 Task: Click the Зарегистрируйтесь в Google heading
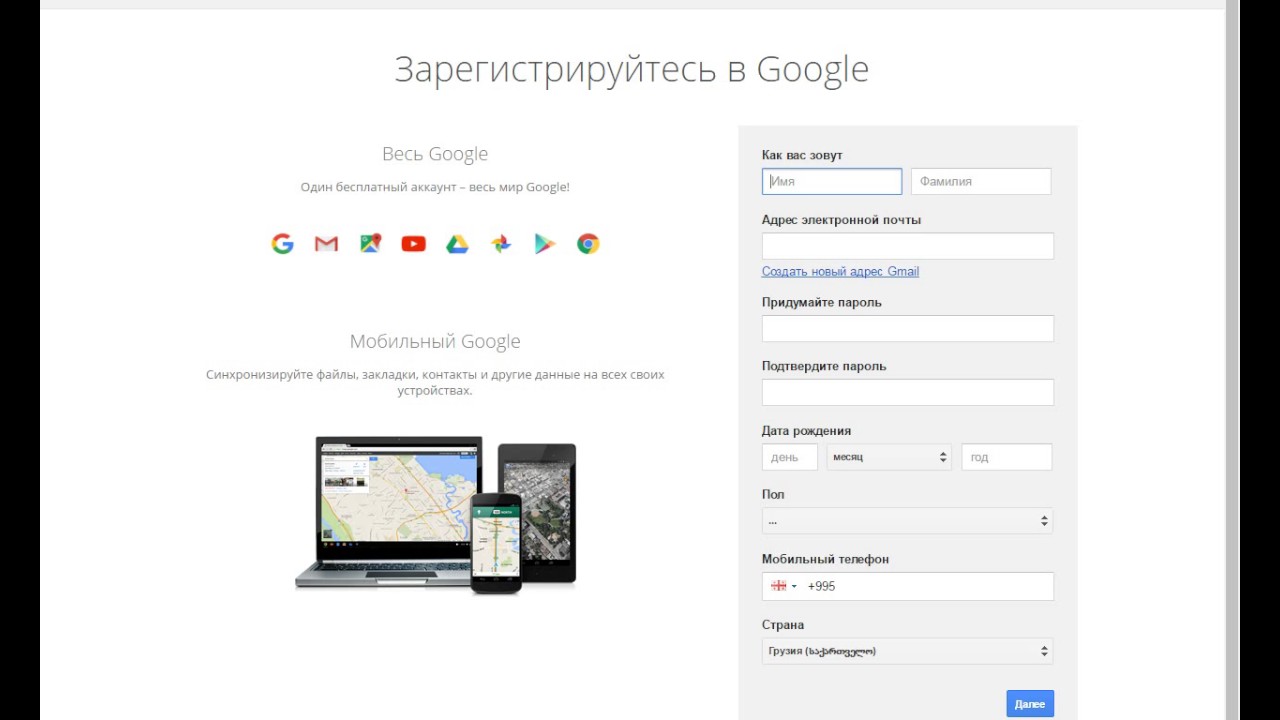pyautogui.click(x=631, y=69)
